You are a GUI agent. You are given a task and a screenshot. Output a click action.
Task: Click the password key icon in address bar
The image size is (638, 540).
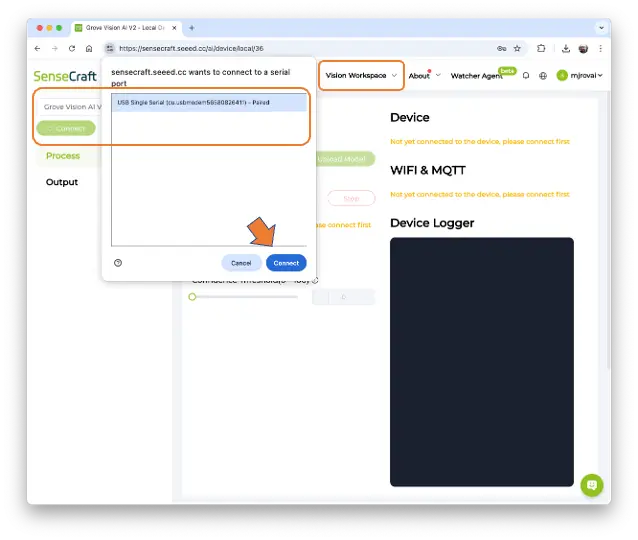pos(500,48)
